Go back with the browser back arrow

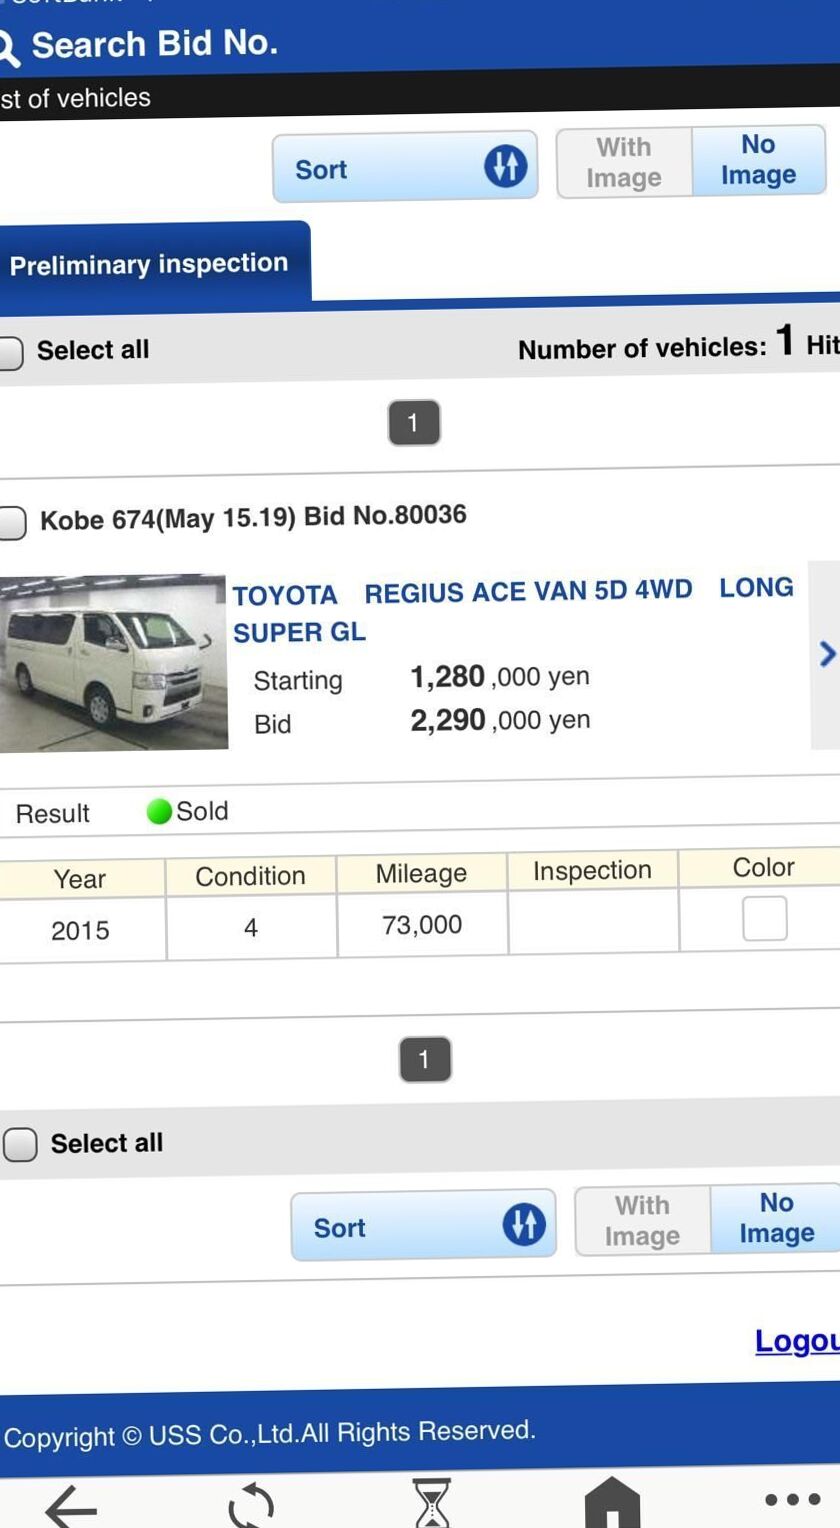pos(70,1505)
